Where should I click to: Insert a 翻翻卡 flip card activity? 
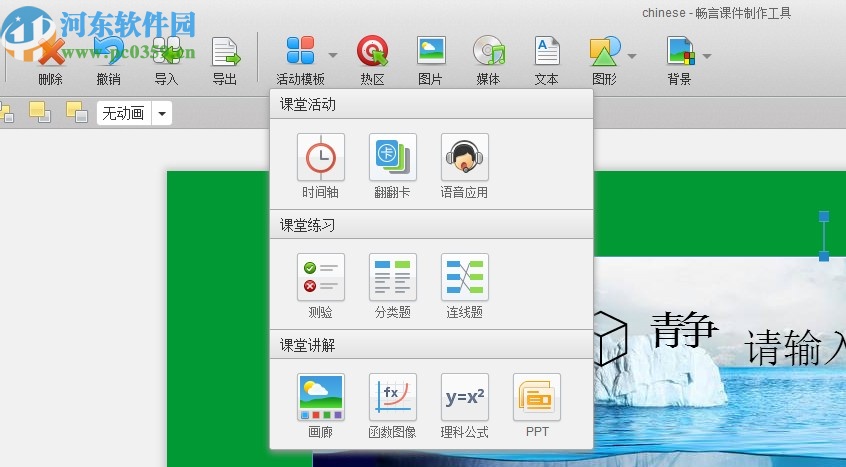pos(393,157)
